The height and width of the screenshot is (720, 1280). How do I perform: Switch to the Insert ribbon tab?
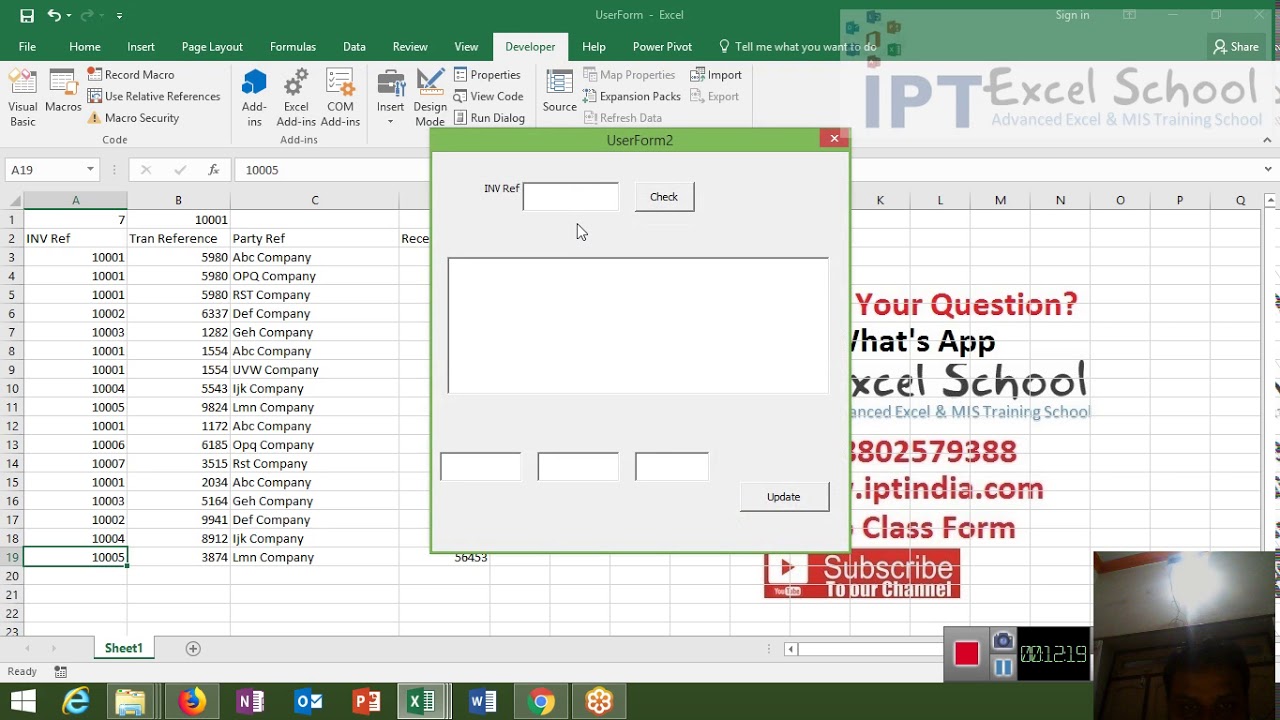(x=141, y=47)
